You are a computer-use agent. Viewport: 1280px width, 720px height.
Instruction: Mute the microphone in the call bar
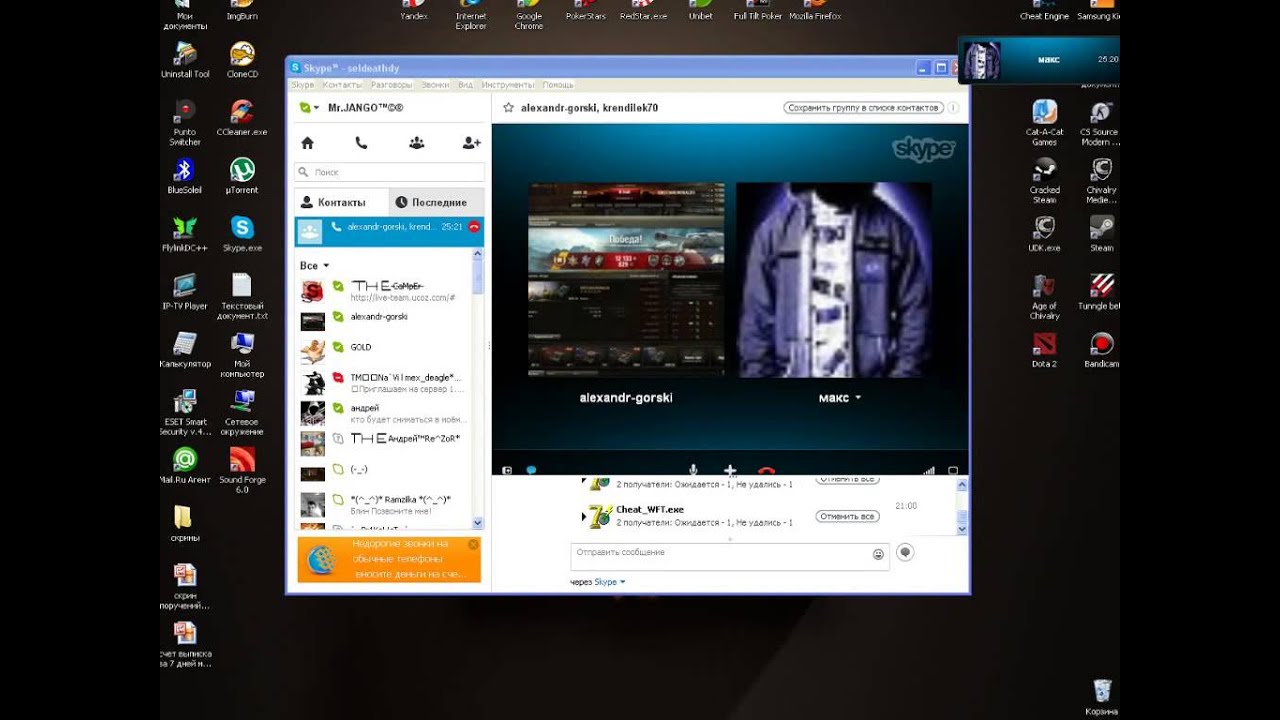coord(693,470)
